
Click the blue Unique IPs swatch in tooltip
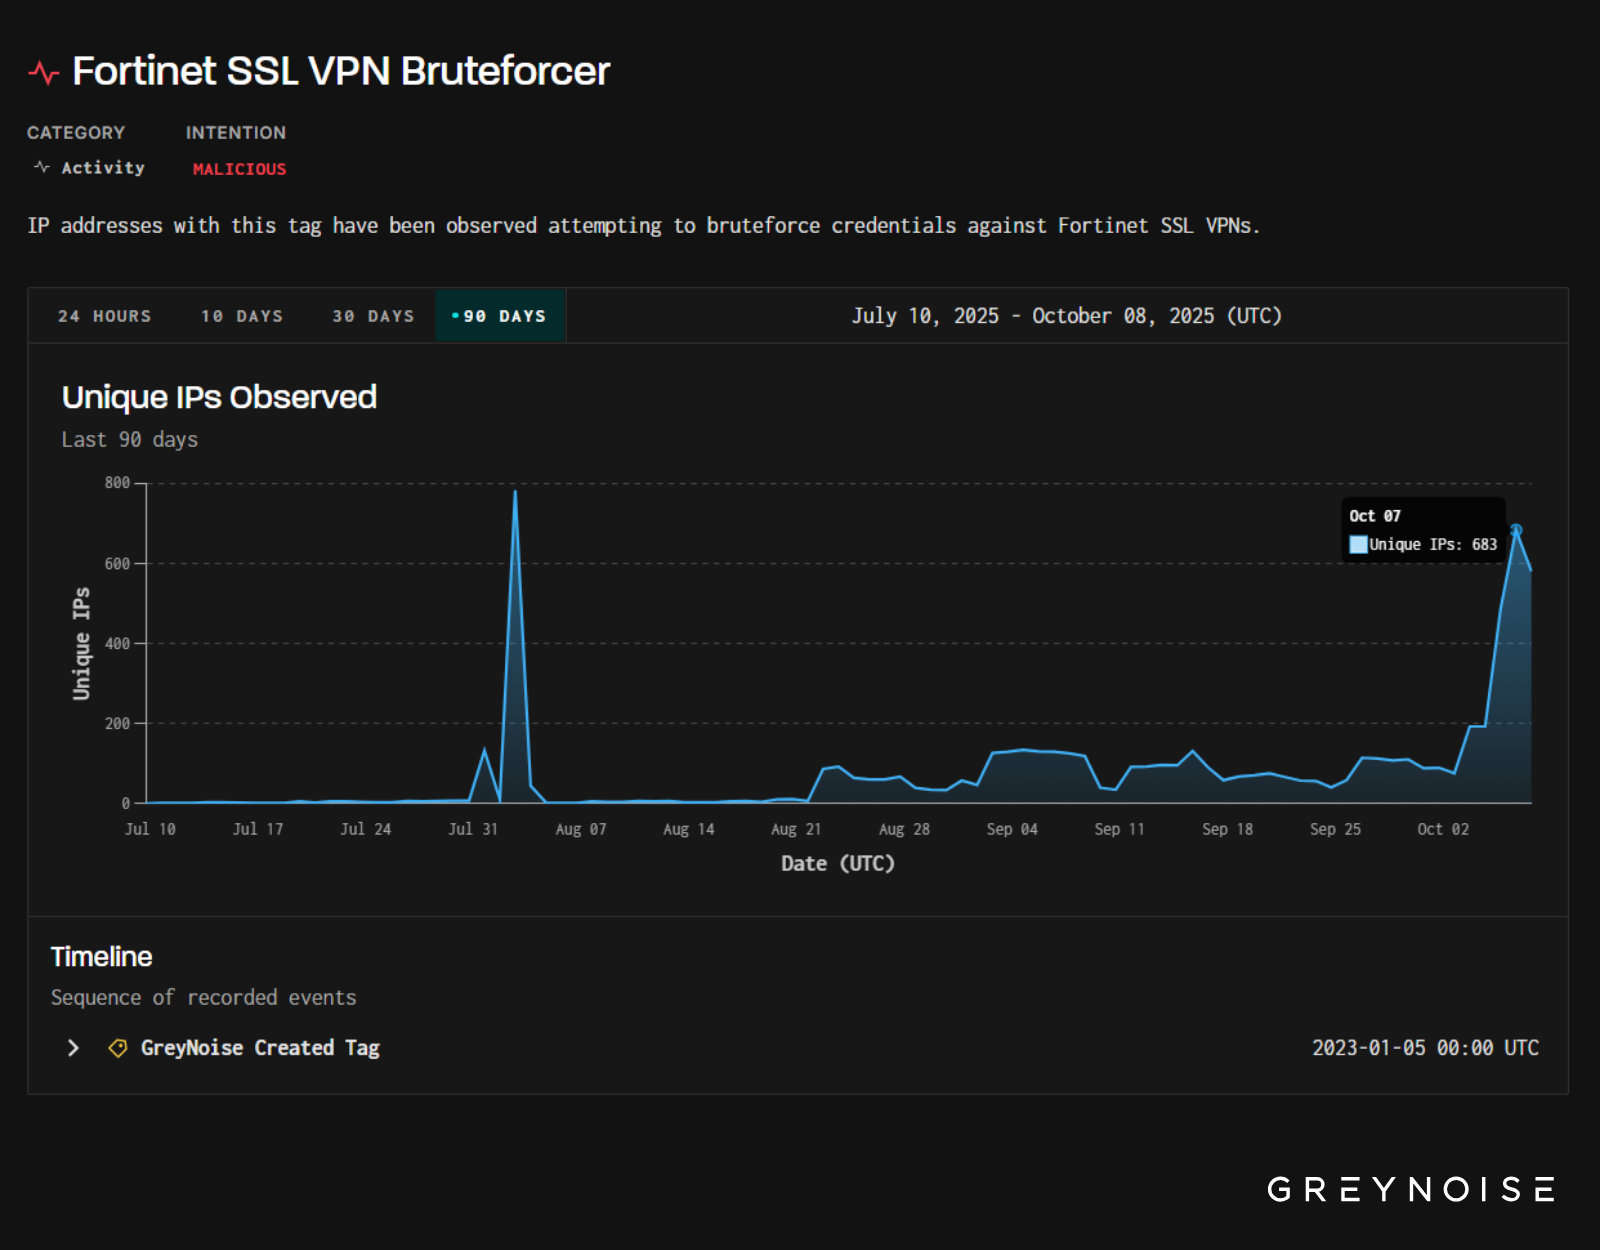1358,545
